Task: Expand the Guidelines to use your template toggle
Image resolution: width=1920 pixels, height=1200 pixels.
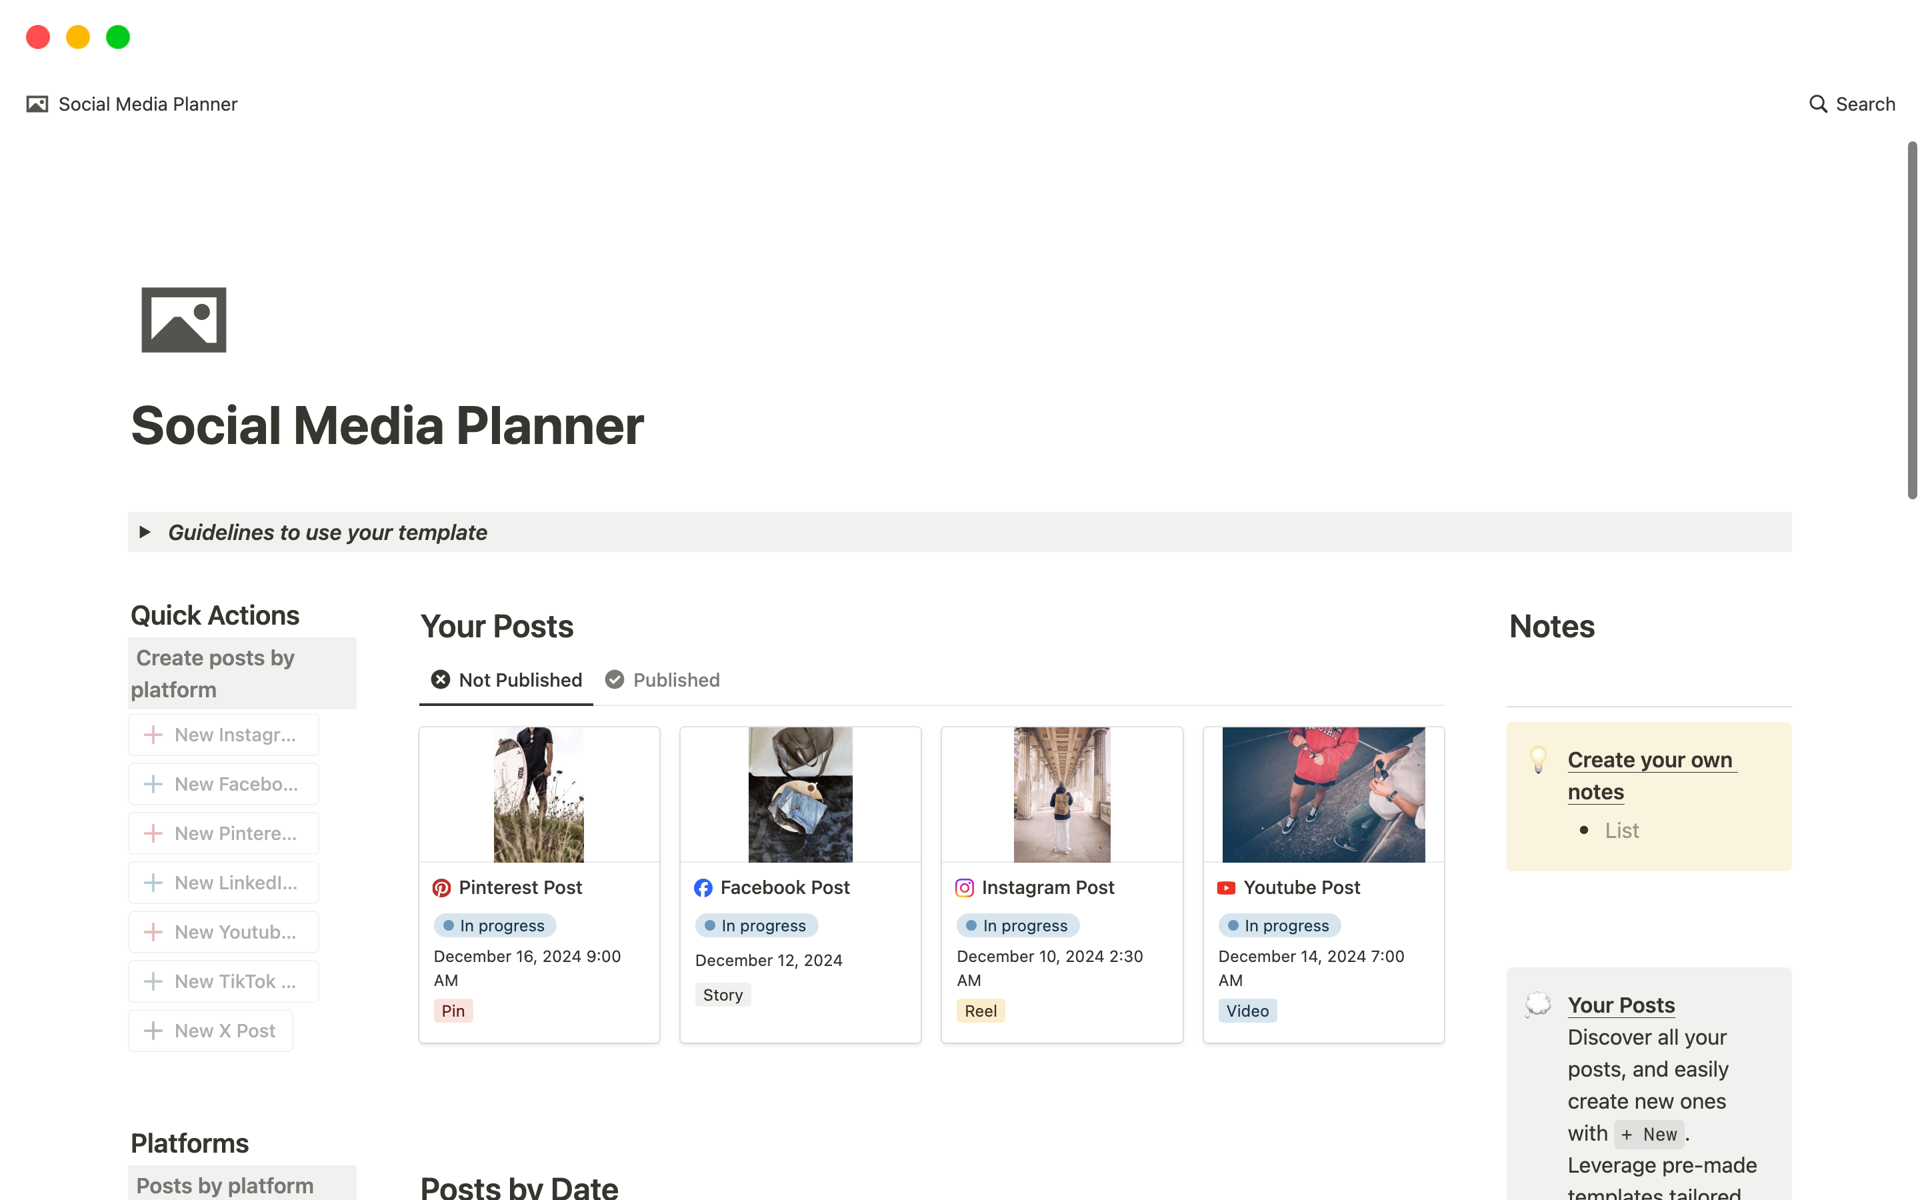Action: (x=145, y=532)
